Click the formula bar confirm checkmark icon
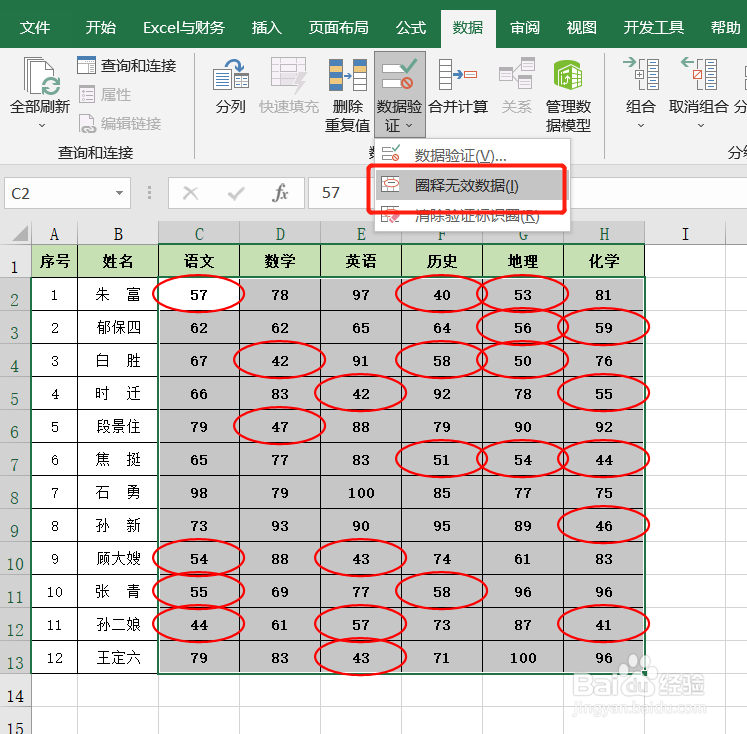 click(236, 193)
